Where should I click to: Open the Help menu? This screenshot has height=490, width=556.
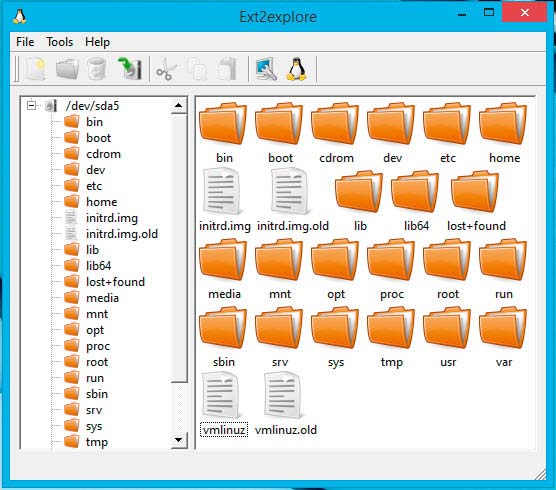pyautogui.click(x=97, y=42)
